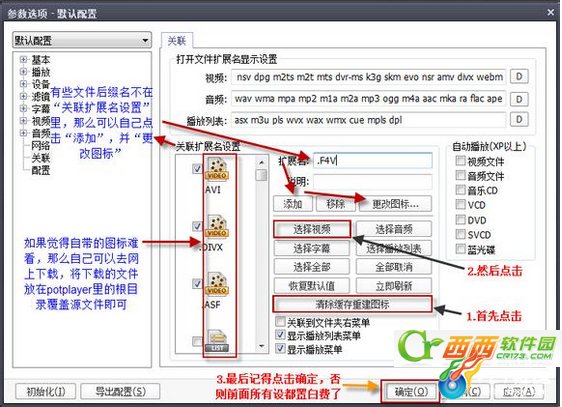Viewport: 562px width, 407px height.
Task: Expand the 基本 tree node
Action: click(24, 59)
